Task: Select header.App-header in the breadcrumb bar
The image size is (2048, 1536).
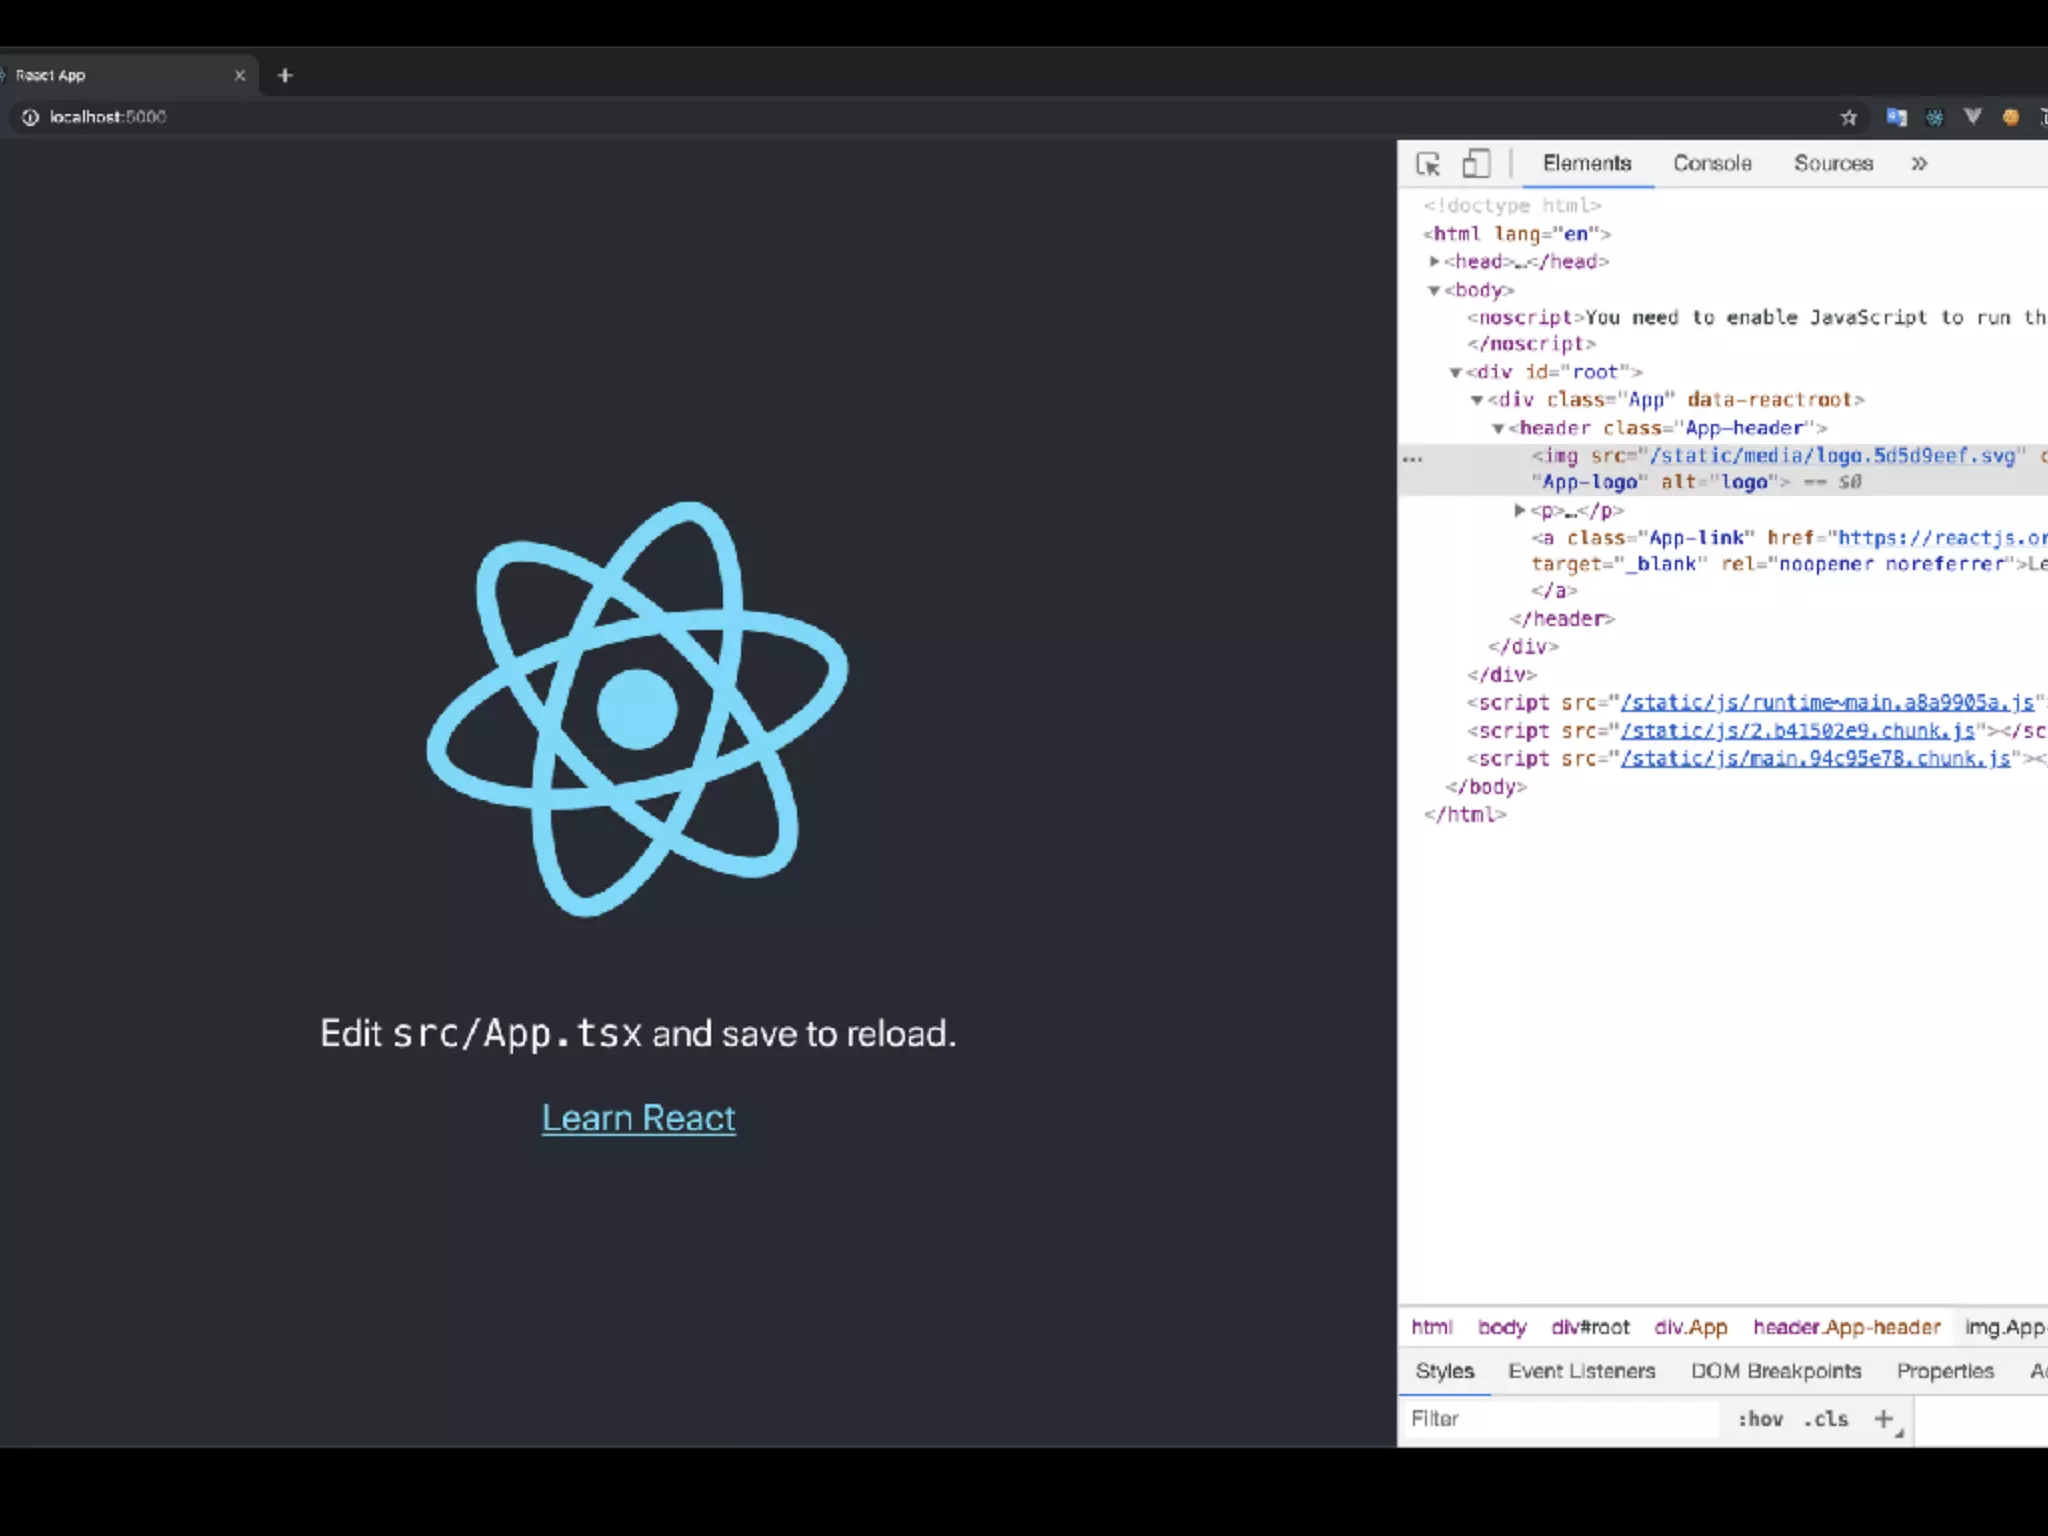Action: click(1847, 1327)
